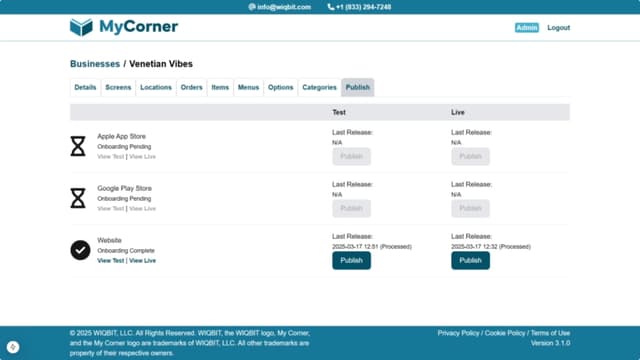Click Onboarding Pending under Apple App Store

[124, 147]
